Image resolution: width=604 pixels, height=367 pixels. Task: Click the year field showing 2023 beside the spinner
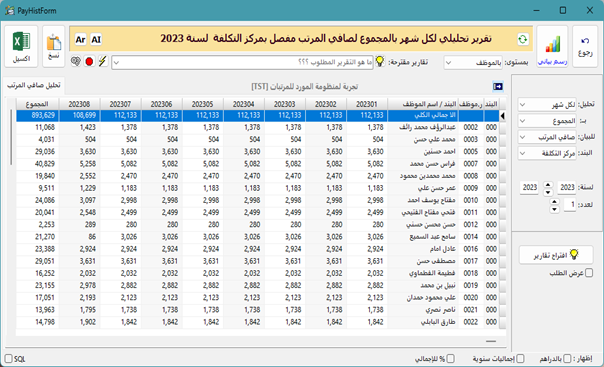[567, 188]
